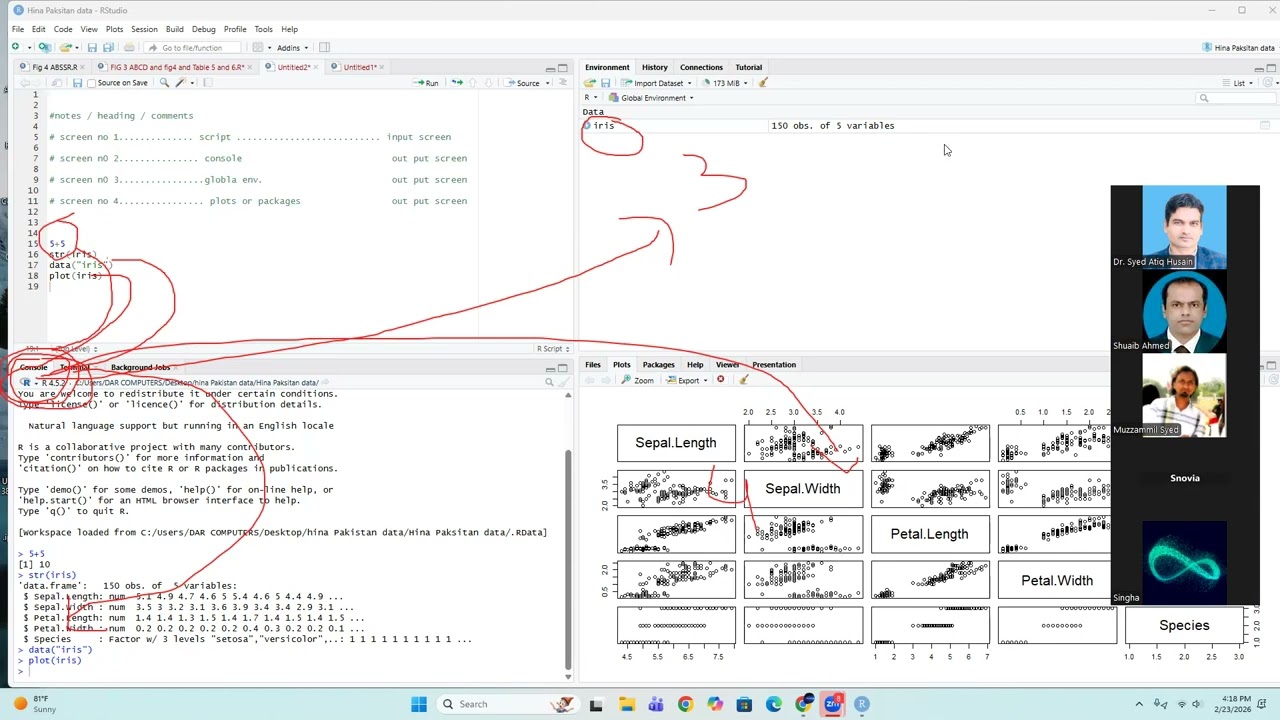Expand the iris object details
The height and width of the screenshot is (720, 1280).
point(587,126)
